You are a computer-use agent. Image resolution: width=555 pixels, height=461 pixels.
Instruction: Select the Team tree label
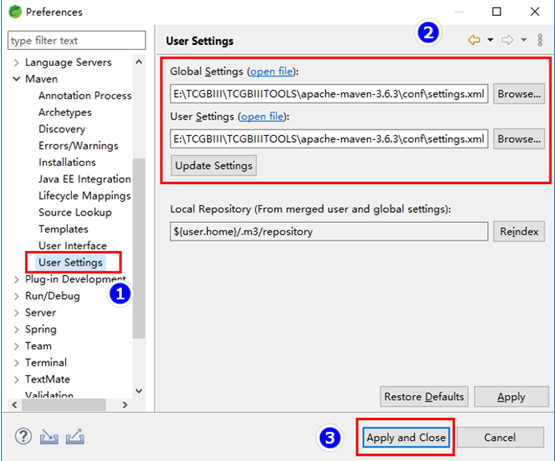coord(38,346)
